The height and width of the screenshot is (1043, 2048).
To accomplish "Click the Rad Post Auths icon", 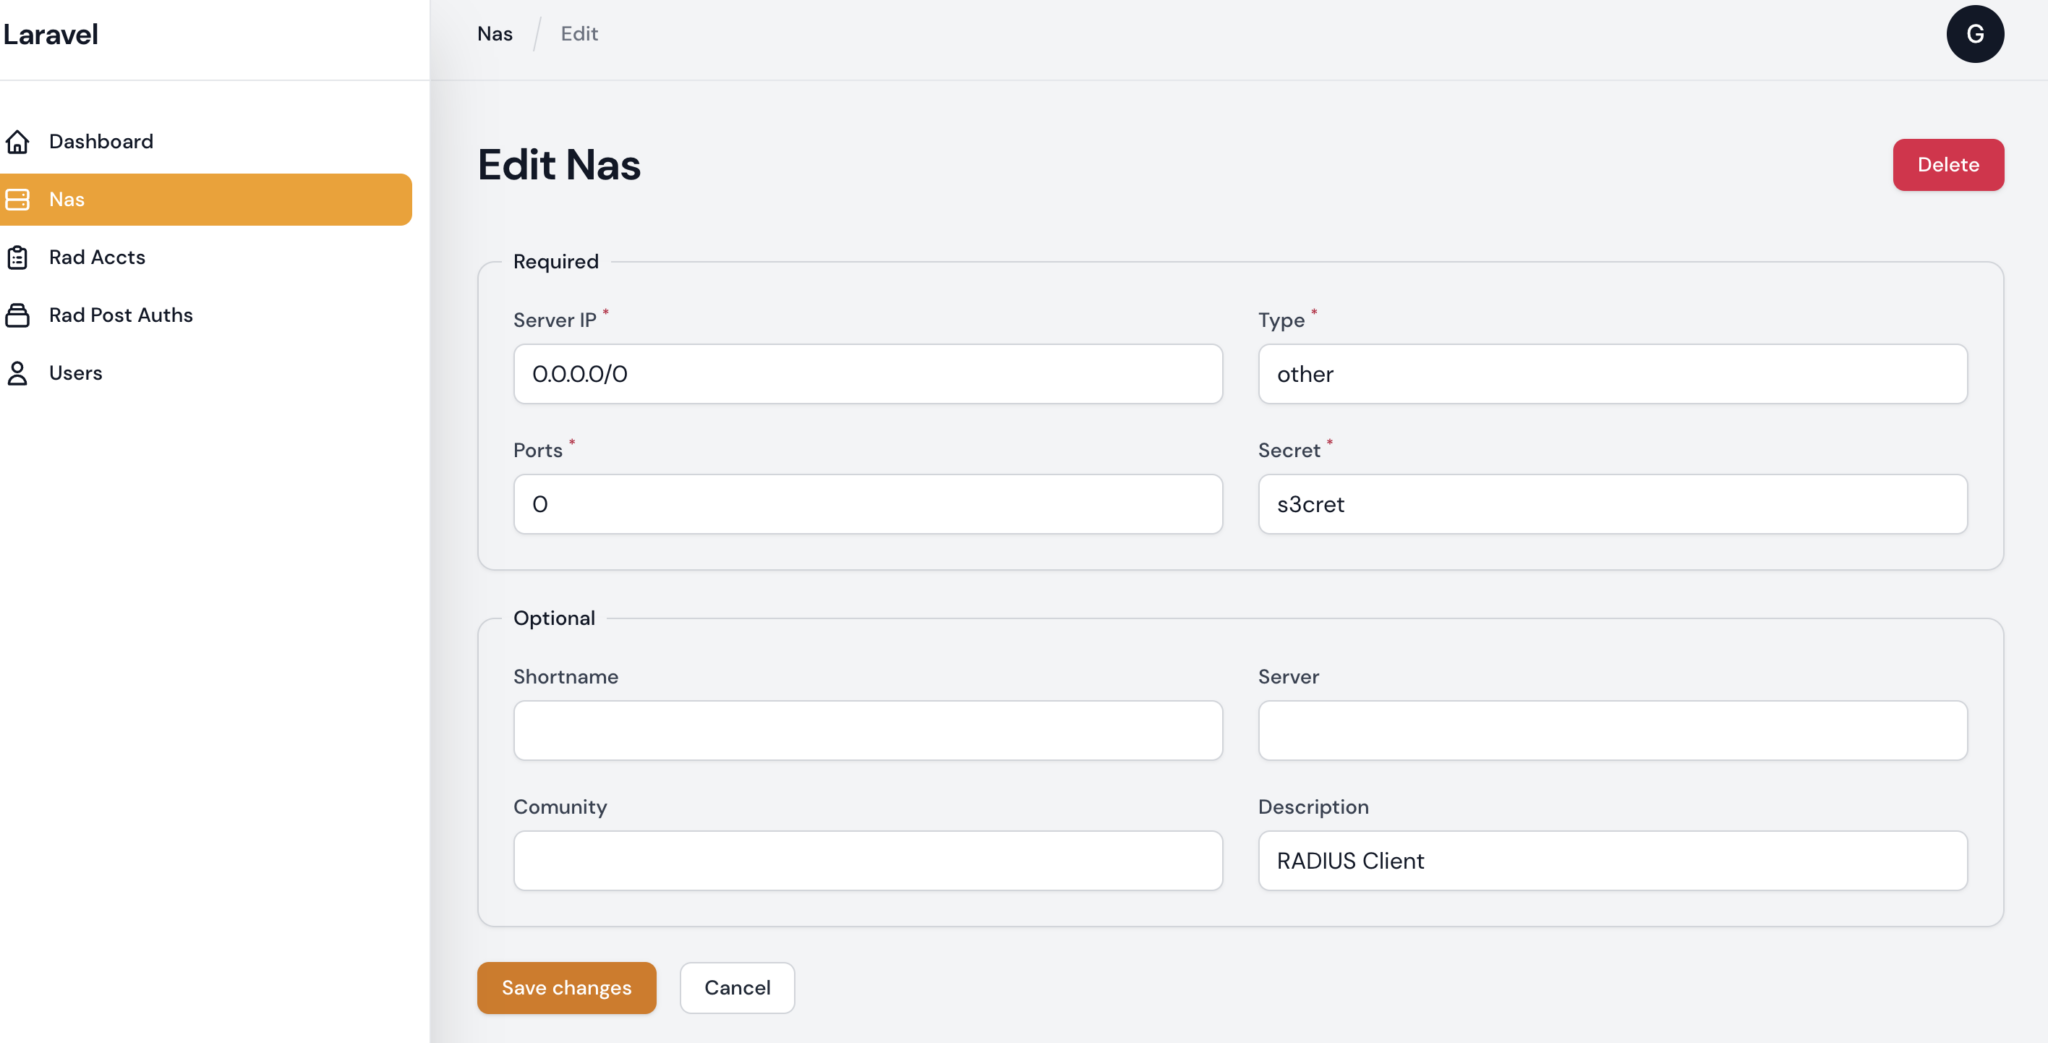I will (18, 315).
